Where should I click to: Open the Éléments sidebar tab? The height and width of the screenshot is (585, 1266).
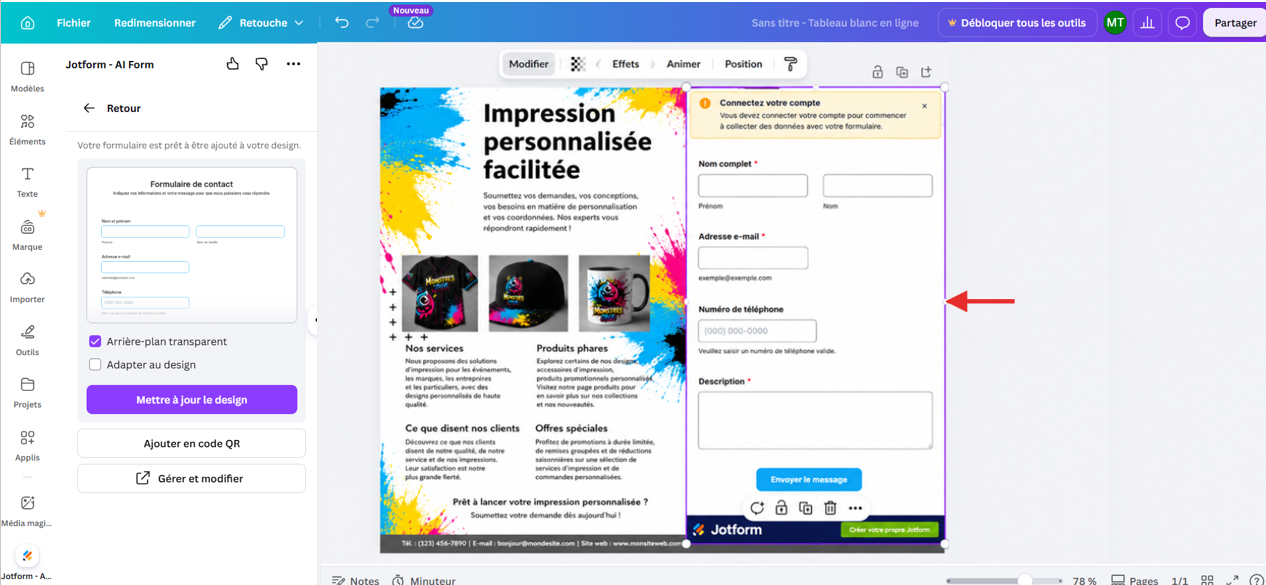point(27,129)
